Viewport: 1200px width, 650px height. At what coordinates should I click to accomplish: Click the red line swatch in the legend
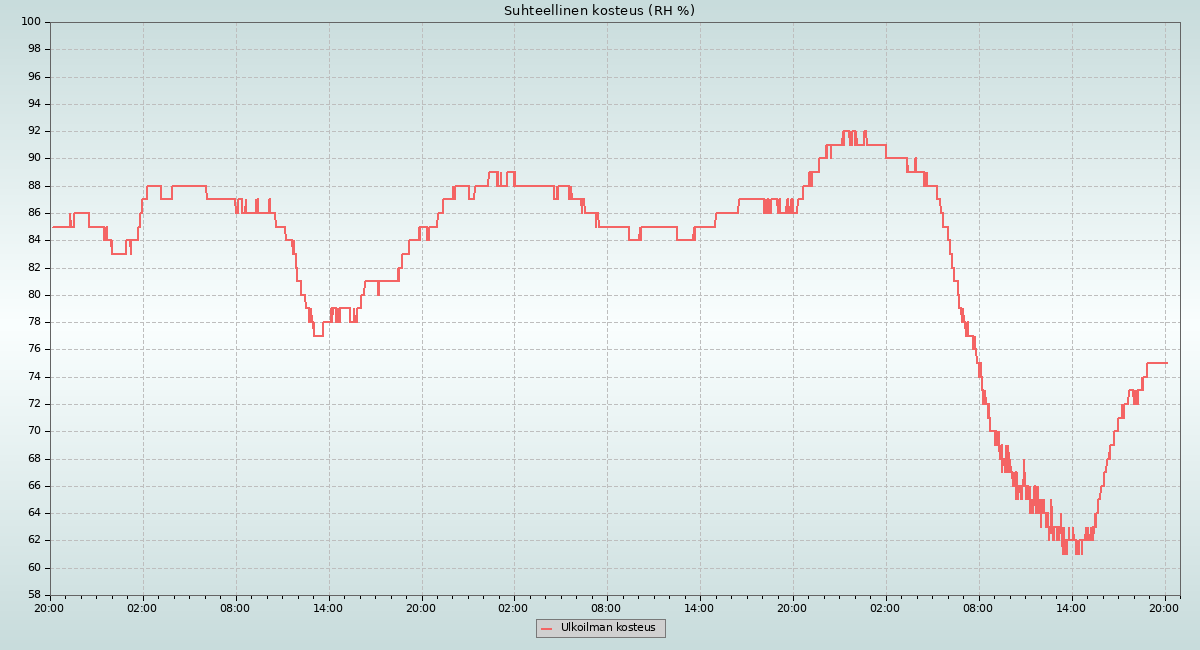click(x=547, y=628)
